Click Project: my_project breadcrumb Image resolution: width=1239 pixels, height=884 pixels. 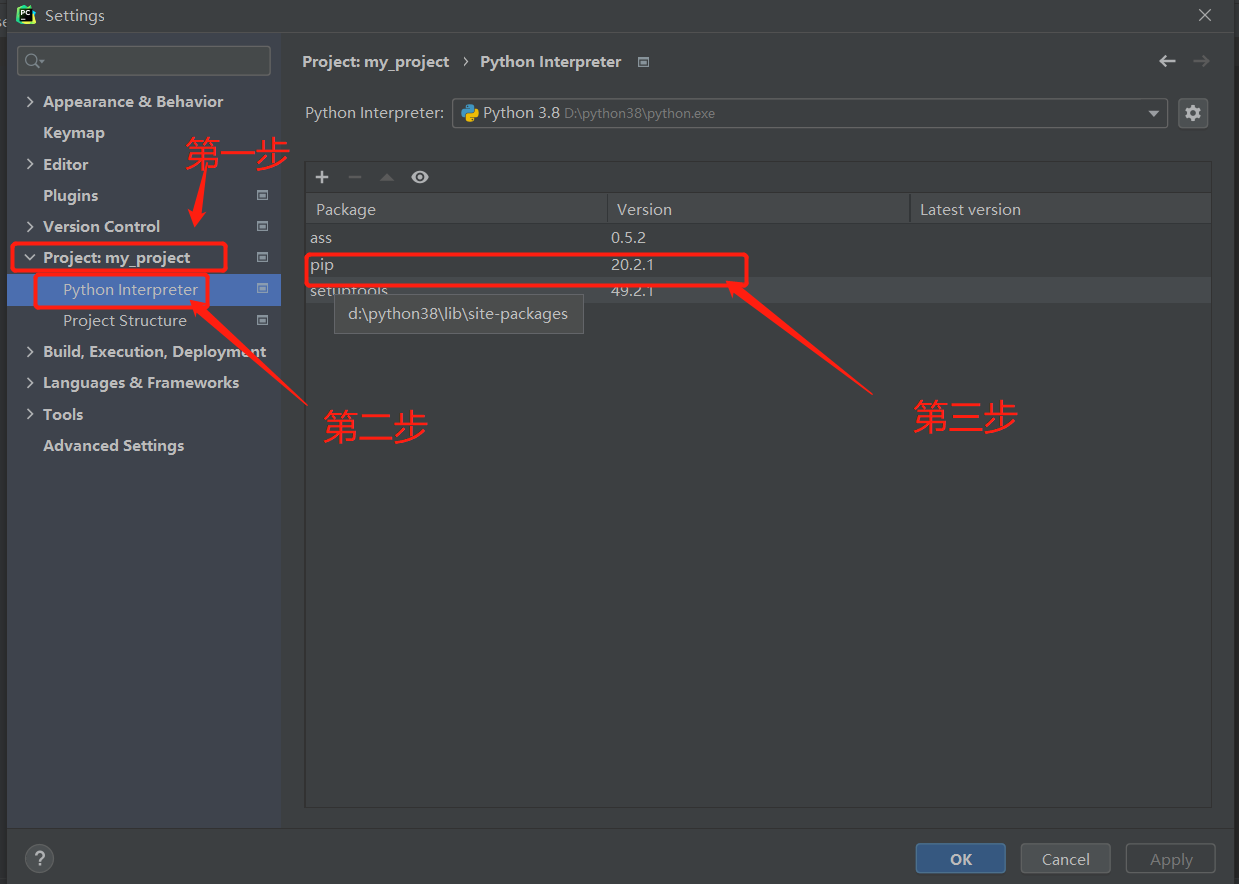(x=376, y=62)
